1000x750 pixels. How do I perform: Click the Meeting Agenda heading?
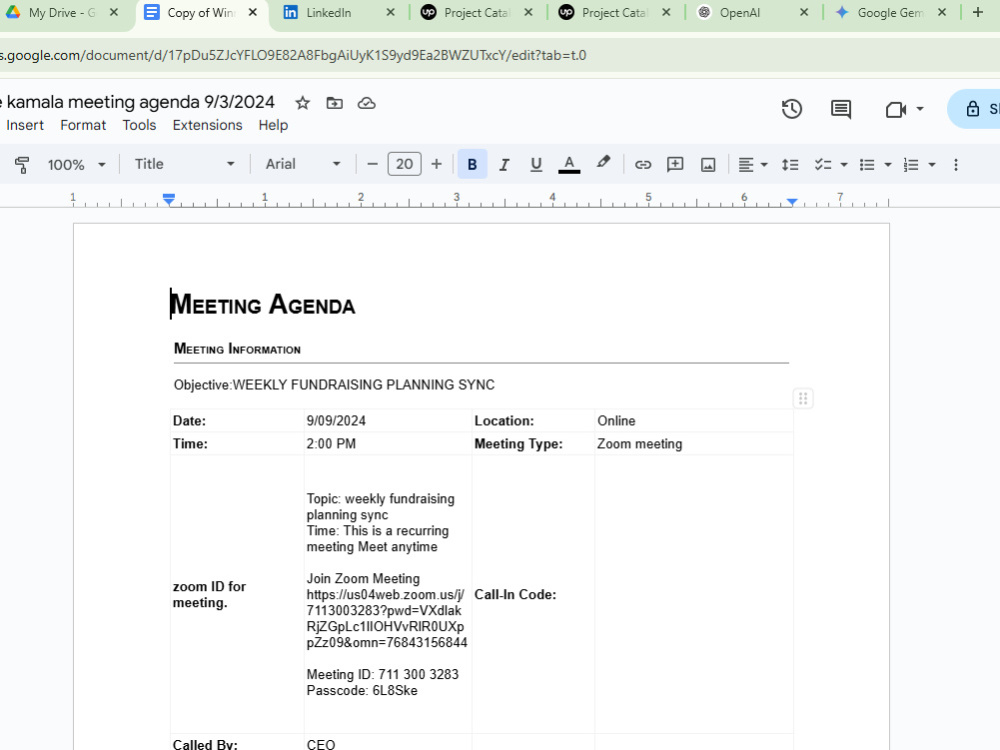coord(262,304)
